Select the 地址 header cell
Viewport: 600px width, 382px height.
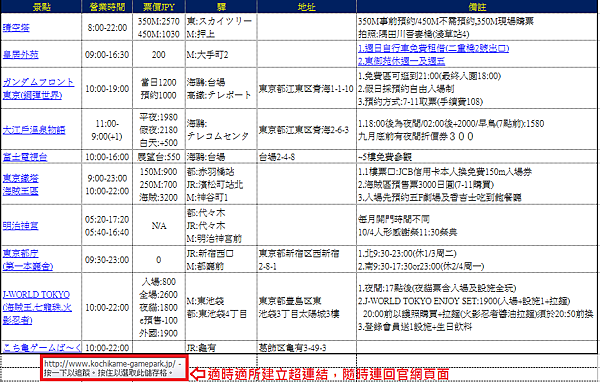pyautogui.click(x=307, y=7)
